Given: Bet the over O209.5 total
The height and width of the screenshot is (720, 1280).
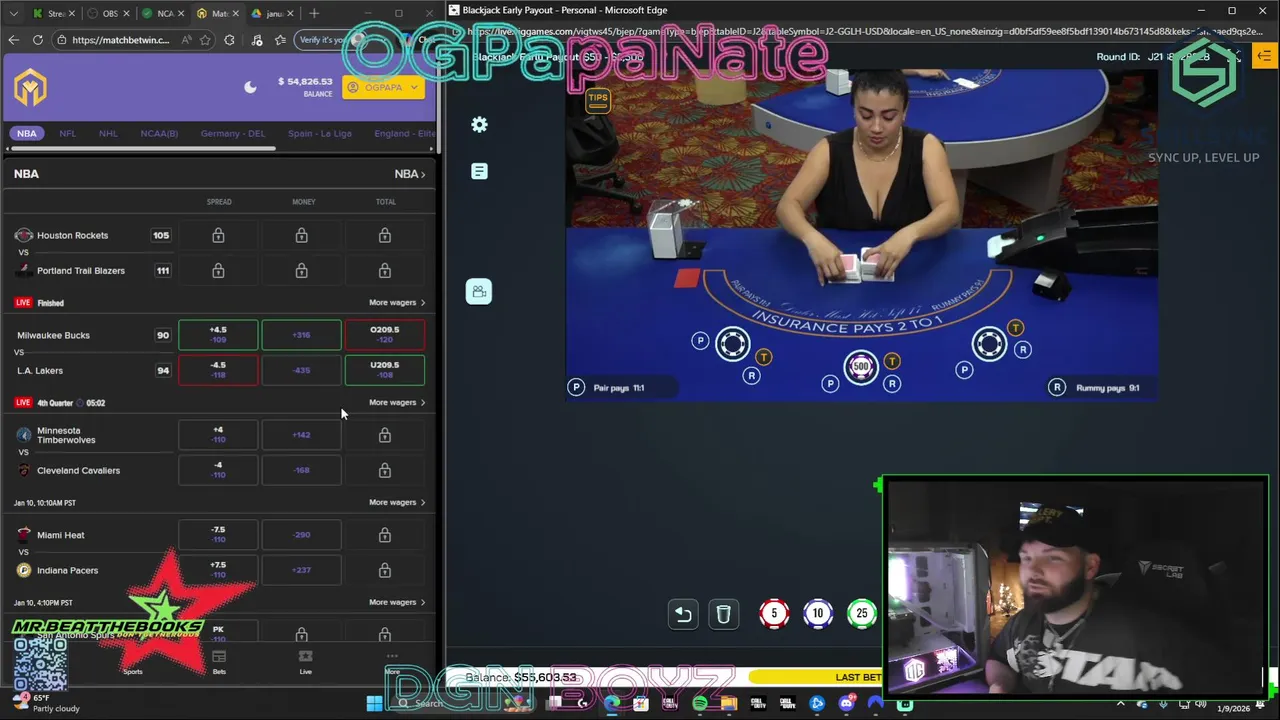Looking at the screenshot, I should pyautogui.click(x=384, y=335).
